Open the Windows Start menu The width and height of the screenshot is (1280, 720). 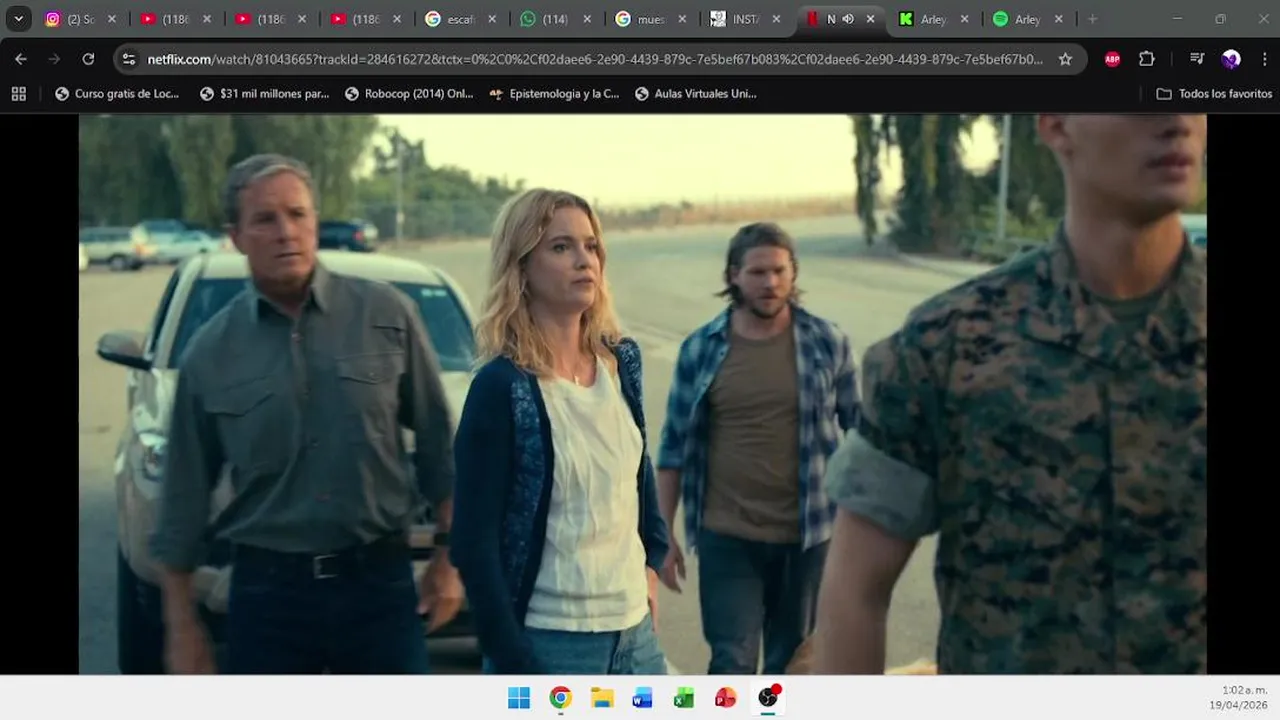[519, 698]
